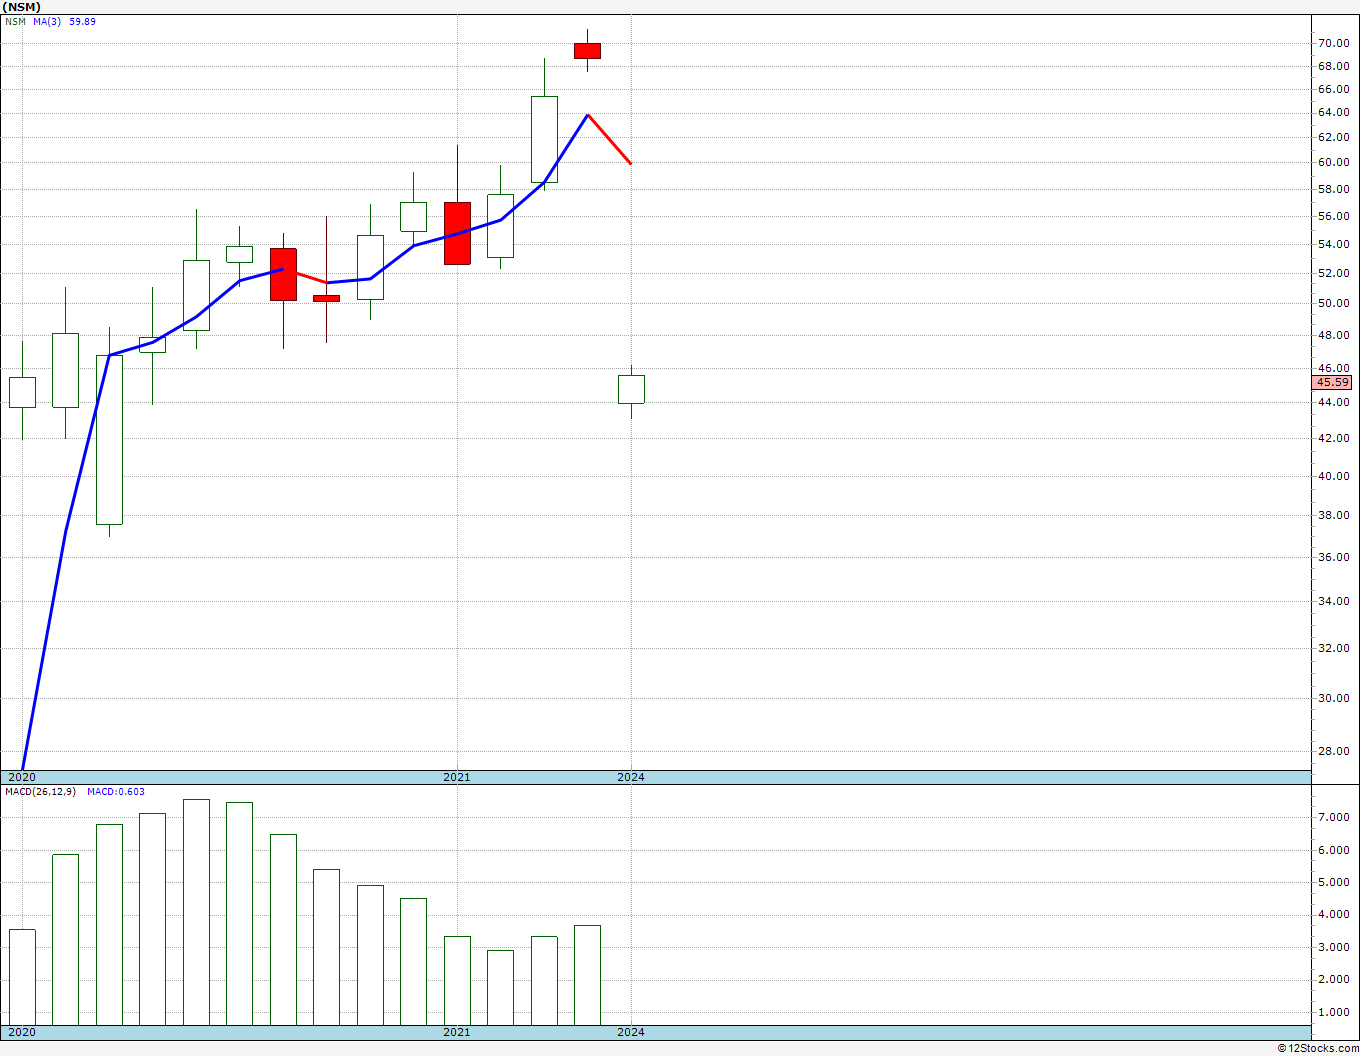This screenshot has height=1056, width=1360.
Task: Click 2021 on the price chart time axis
Action: [457, 777]
